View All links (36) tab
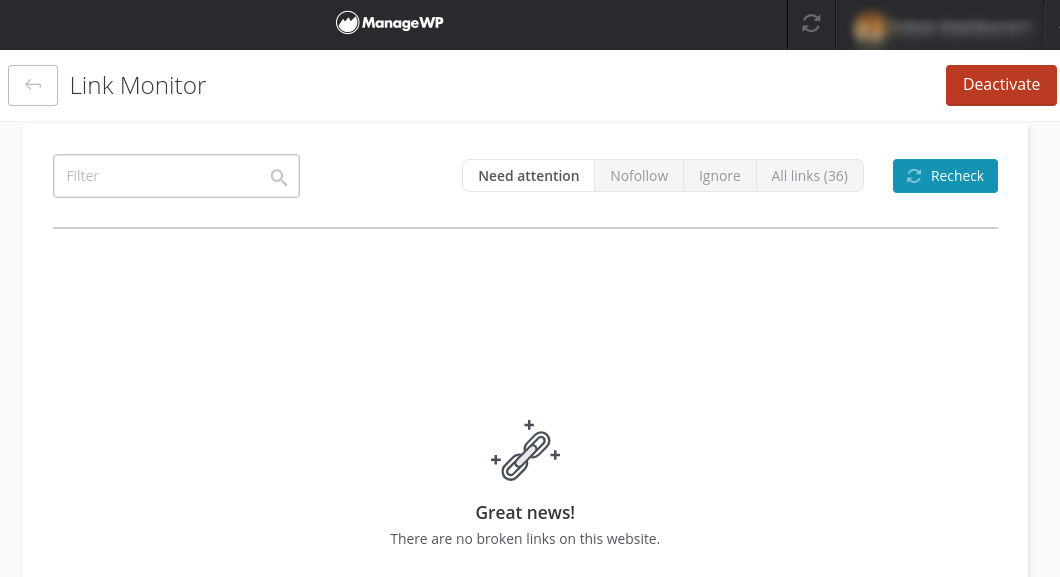The width and height of the screenshot is (1060, 577). point(809,176)
